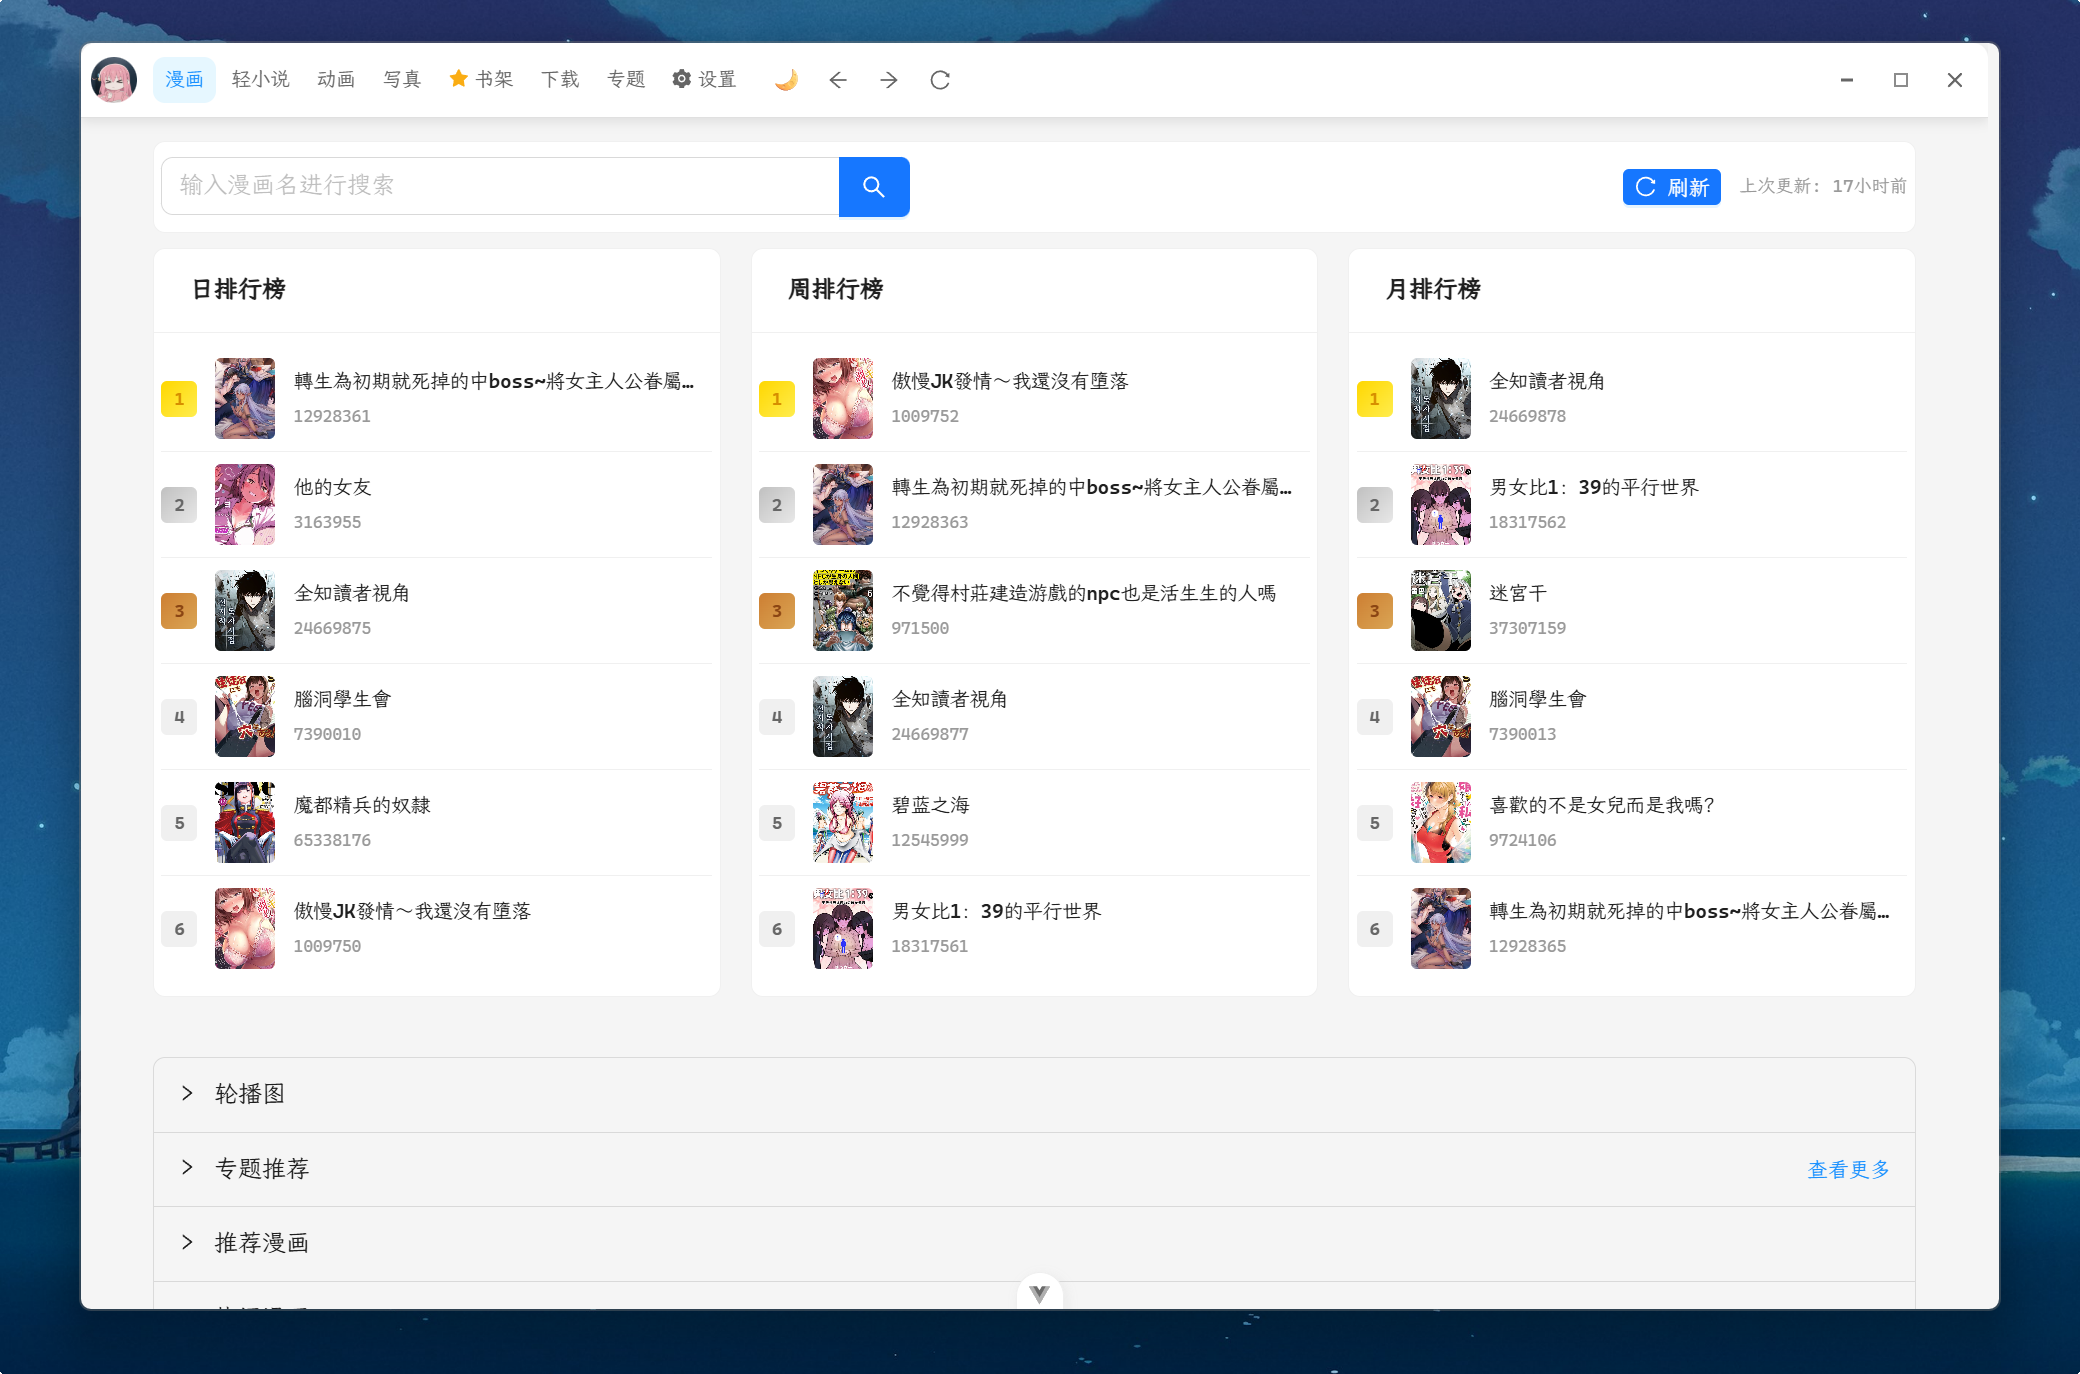Switch to the 轻小说 tab
Image resolution: width=2080 pixels, height=1374 pixels.
pyautogui.click(x=260, y=80)
